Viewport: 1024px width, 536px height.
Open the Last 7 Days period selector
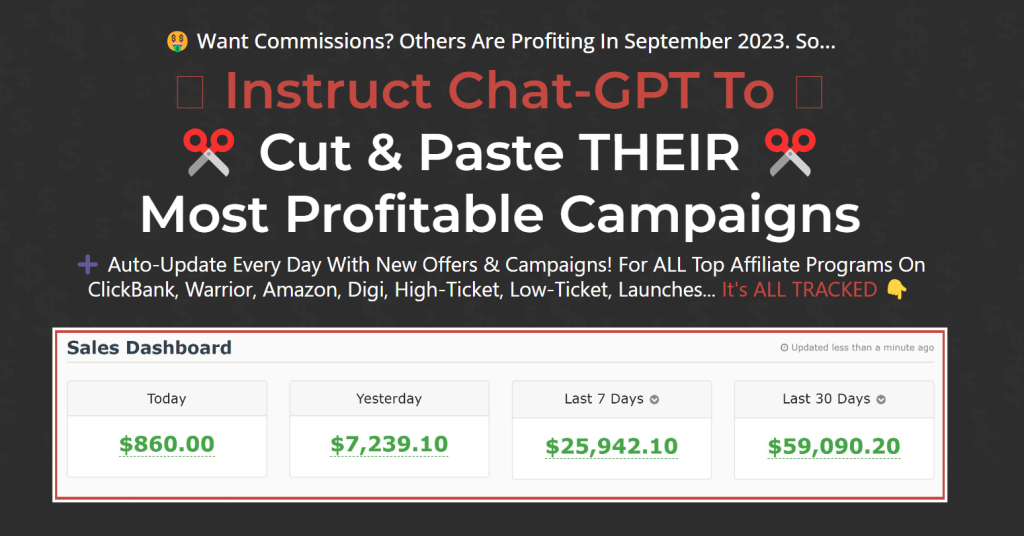click(x=612, y=399)
